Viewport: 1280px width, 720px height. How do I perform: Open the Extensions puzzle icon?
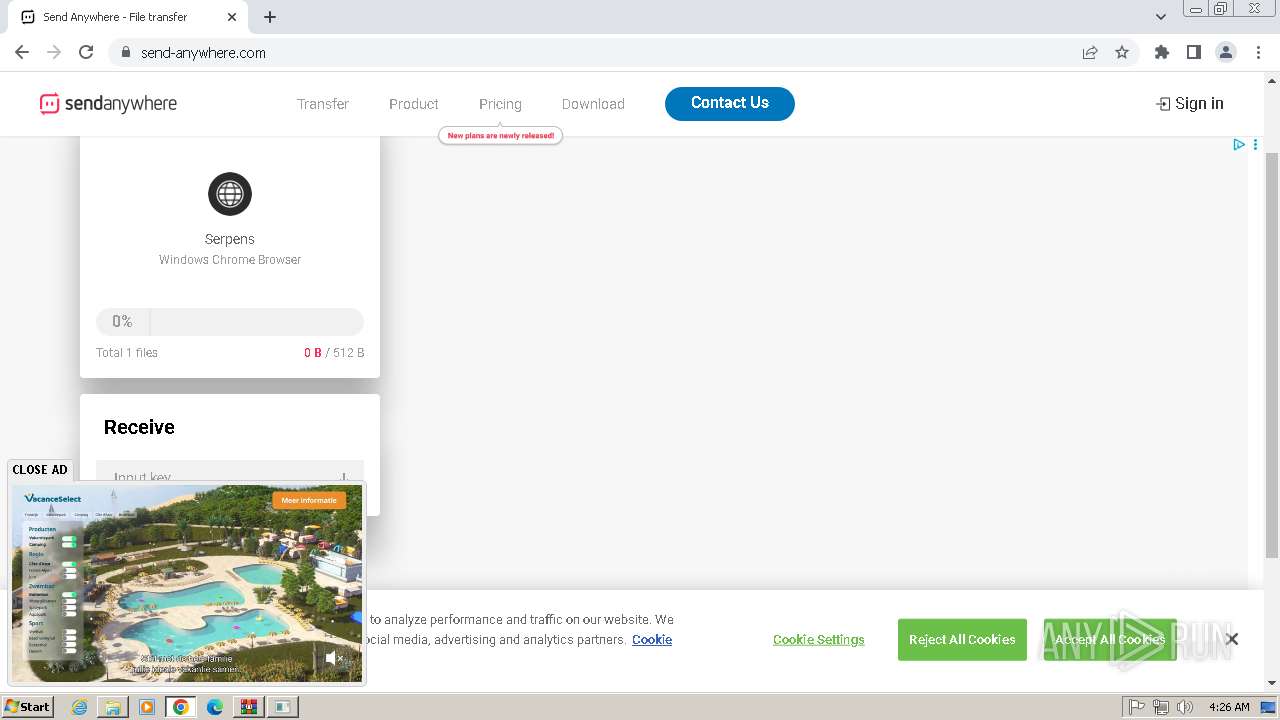[x=1162, y=52]
